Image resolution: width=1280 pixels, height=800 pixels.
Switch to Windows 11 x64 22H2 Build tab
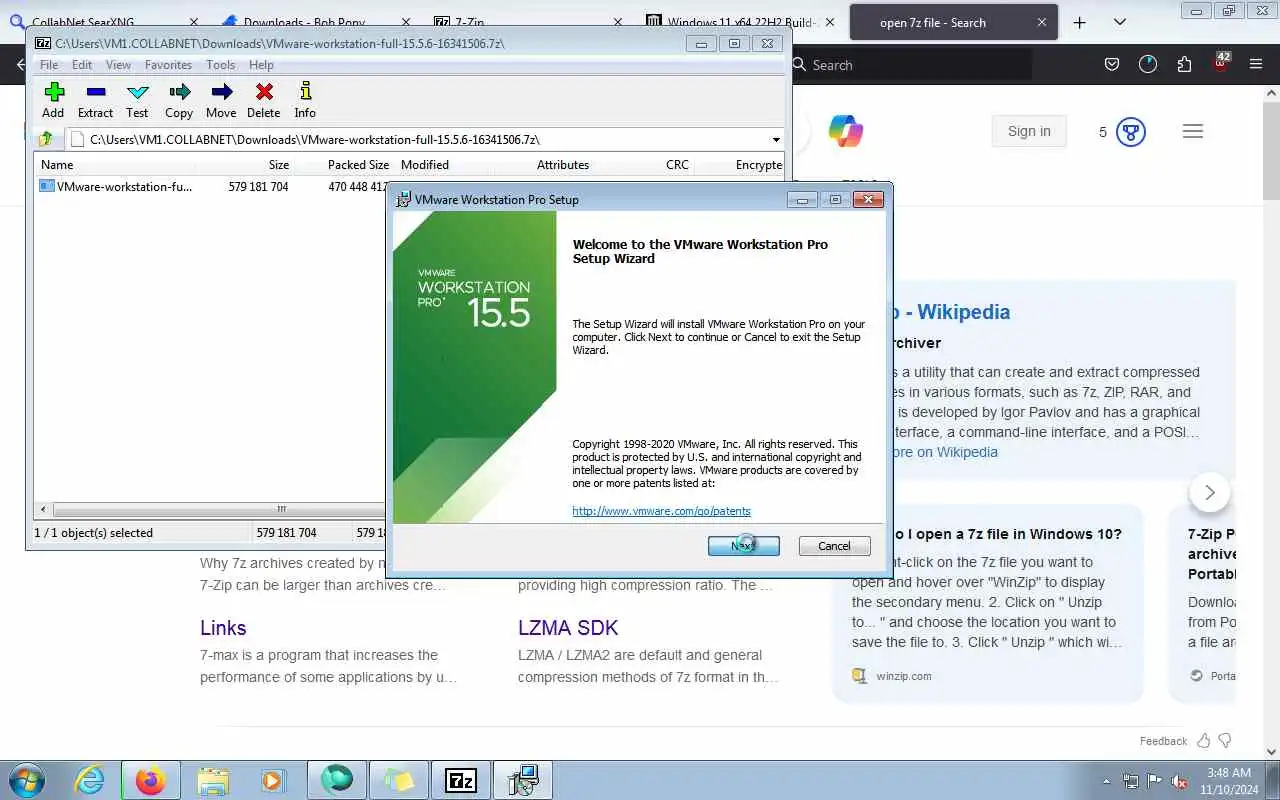pos(739,22)
